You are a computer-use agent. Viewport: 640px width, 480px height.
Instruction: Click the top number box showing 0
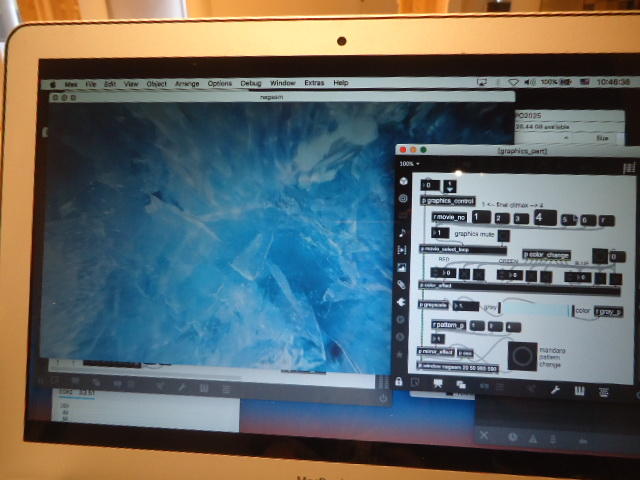431,185
